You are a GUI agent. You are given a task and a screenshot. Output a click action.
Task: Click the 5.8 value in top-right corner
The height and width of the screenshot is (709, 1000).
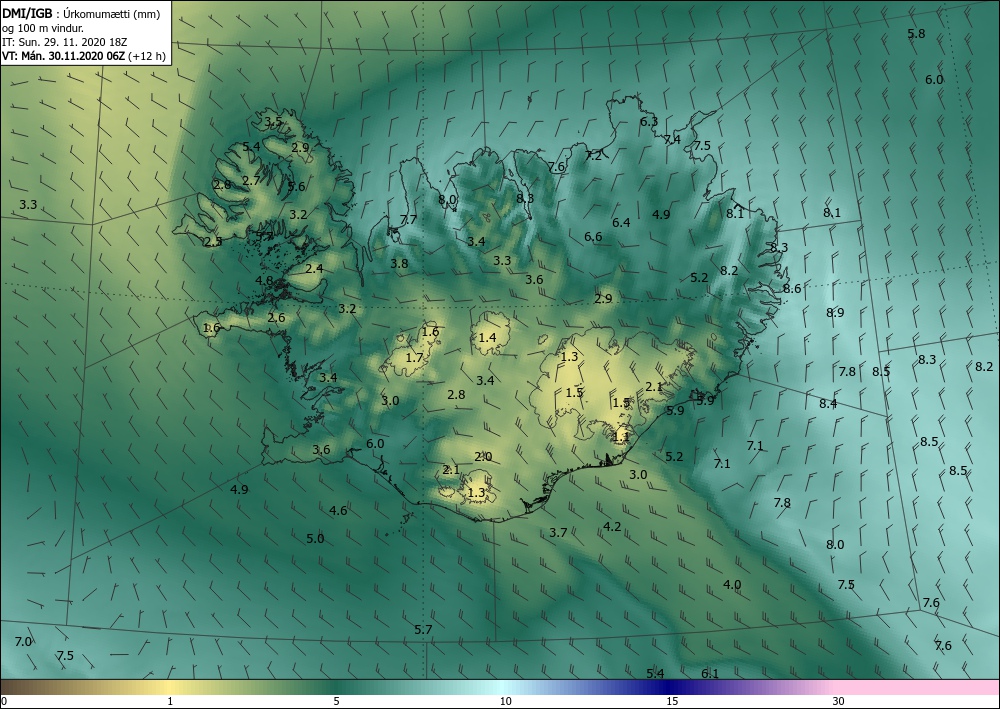click(x=916, y=34)
